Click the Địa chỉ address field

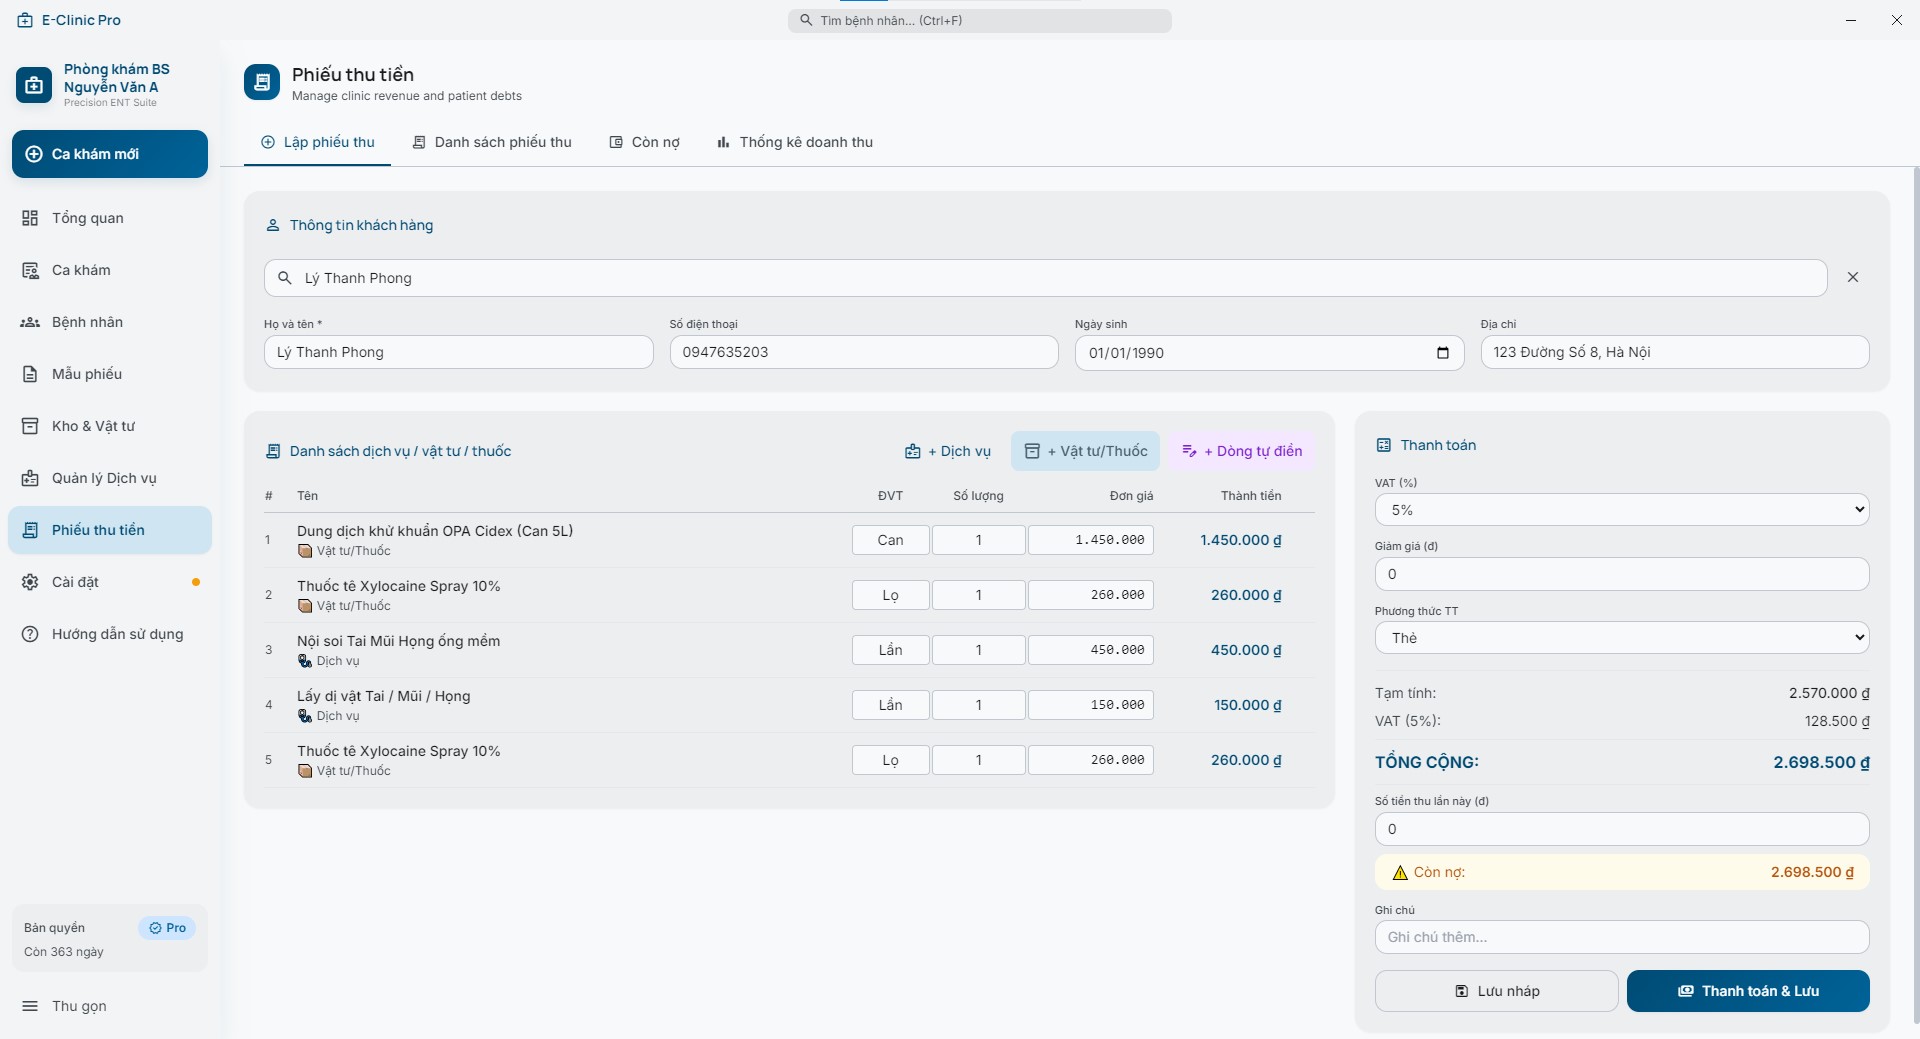(x=1675, y=352)
